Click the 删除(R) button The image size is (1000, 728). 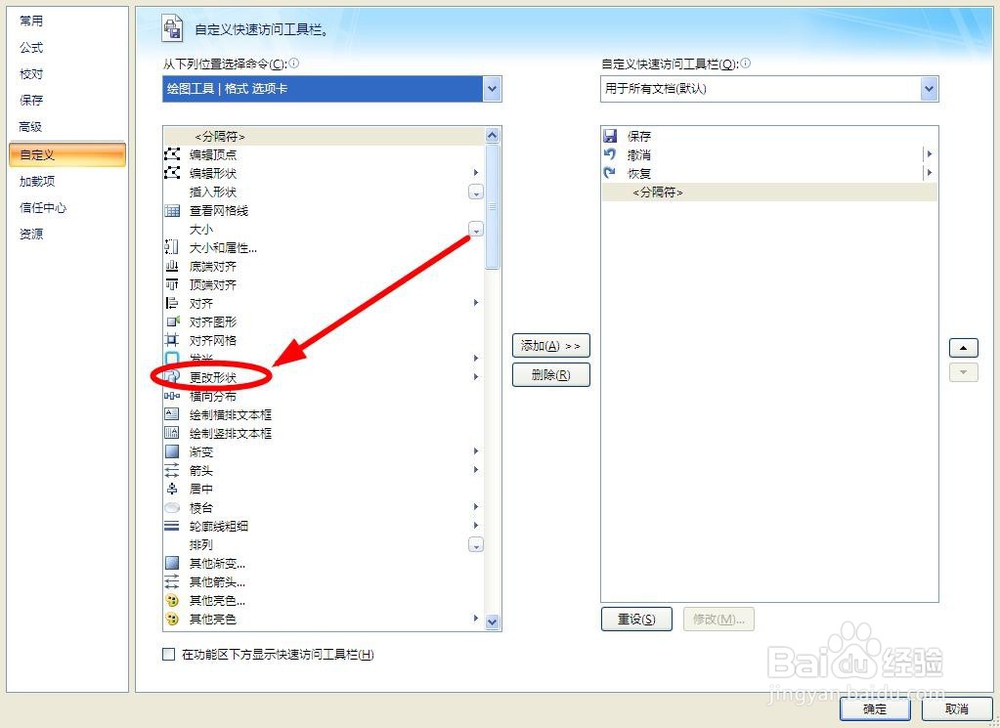point(551,374)
